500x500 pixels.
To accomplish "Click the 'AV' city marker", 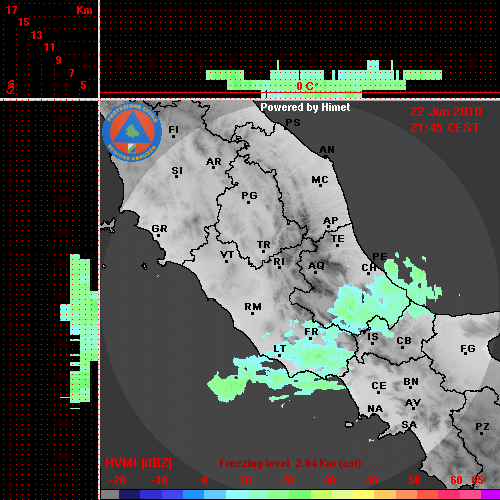I will 413,404.
